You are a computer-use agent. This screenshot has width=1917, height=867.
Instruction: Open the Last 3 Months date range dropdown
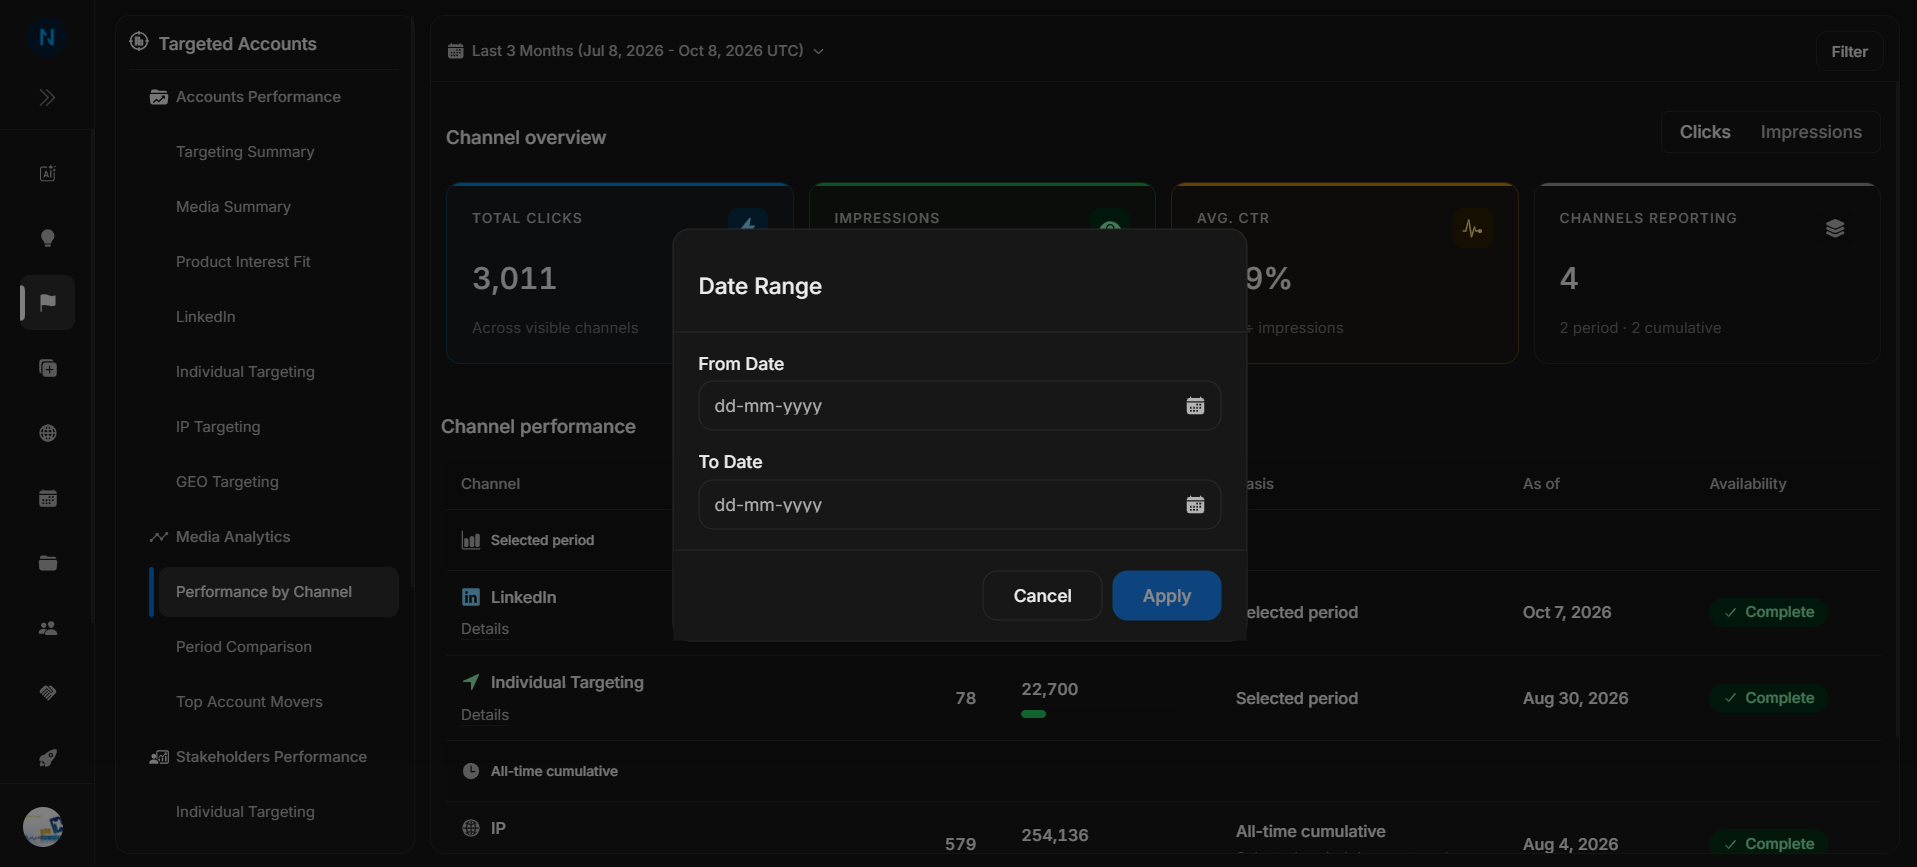(x=636, y=51)
